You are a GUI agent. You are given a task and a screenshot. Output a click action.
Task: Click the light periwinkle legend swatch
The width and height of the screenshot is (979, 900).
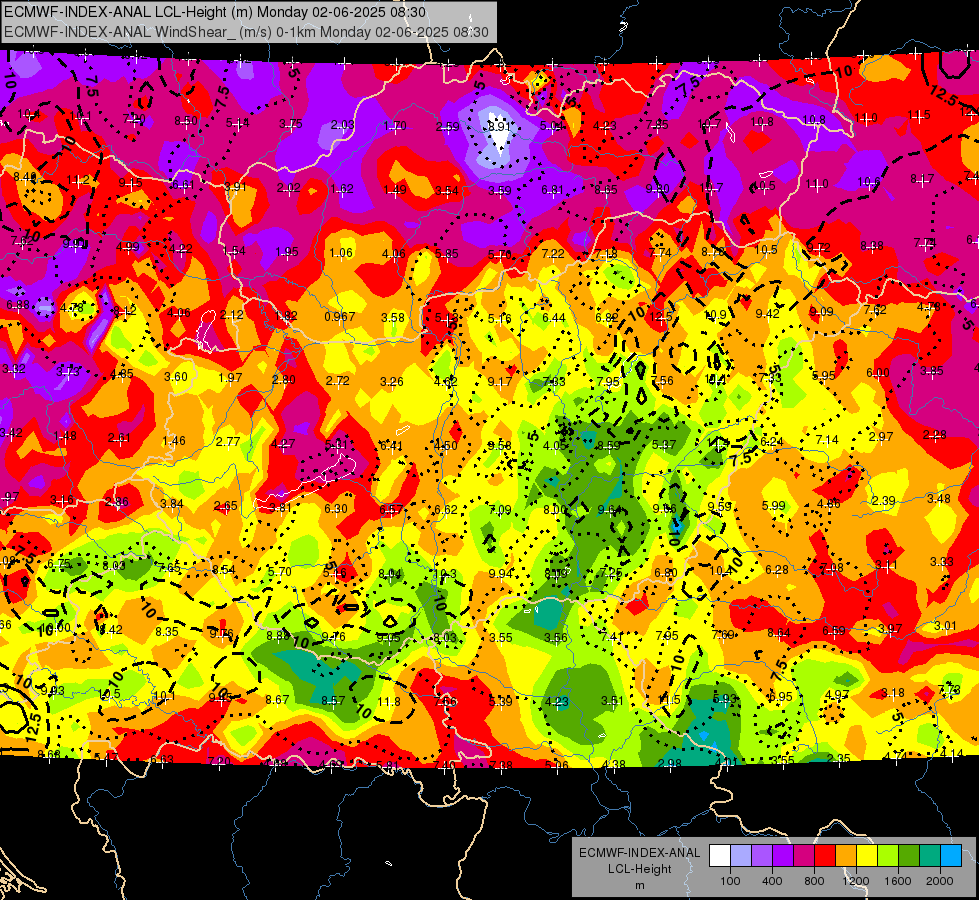(x=741, y=856)
